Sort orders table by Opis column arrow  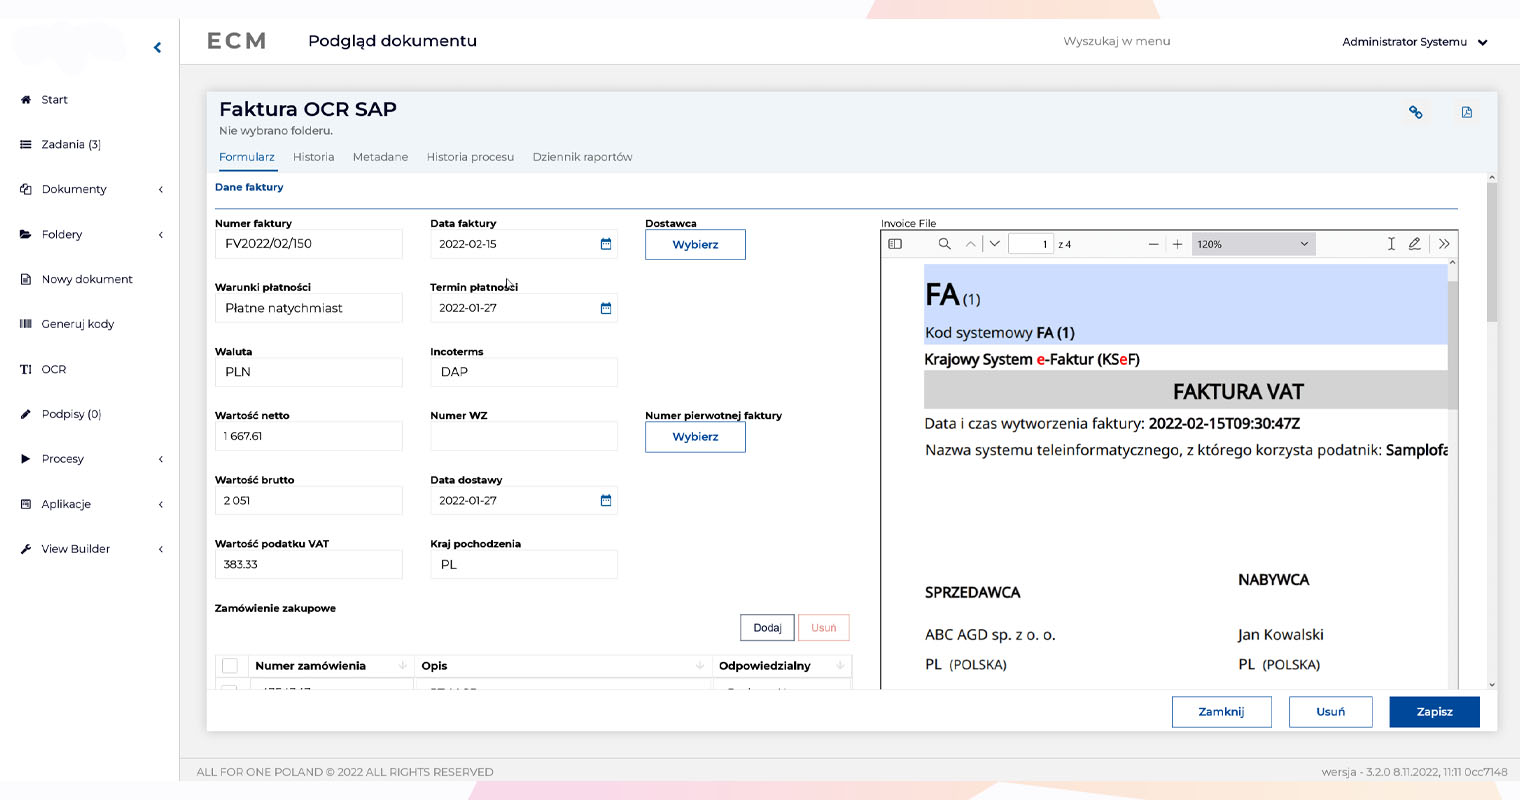click(x=699, y=666)
